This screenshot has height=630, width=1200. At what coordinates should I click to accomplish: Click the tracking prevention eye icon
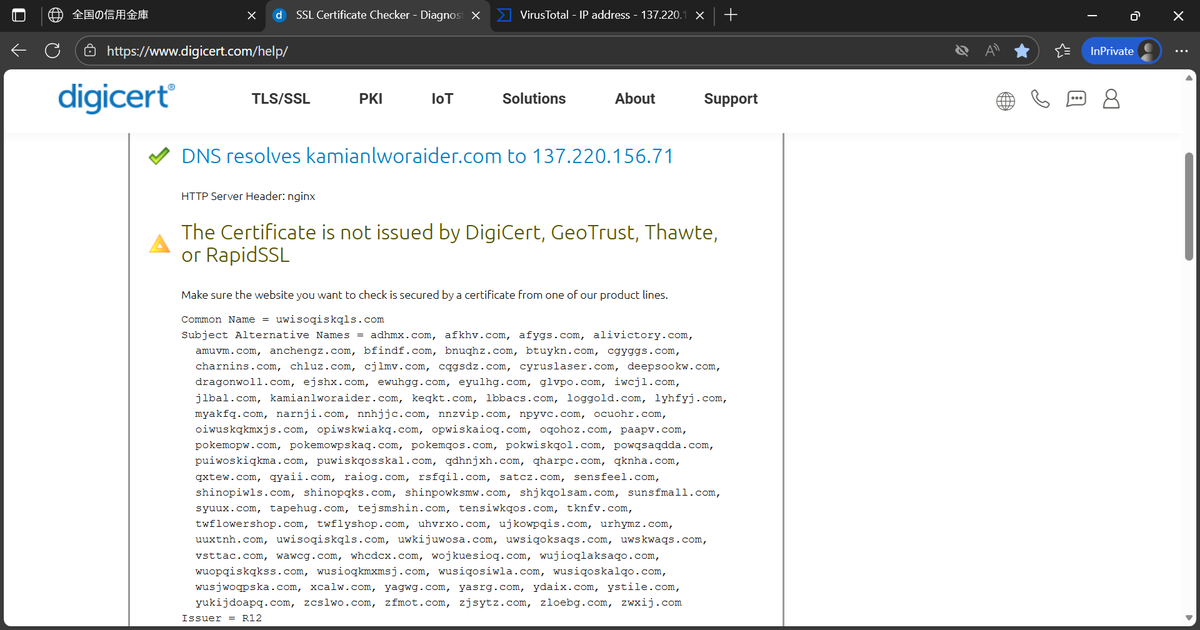click(961, 49)
